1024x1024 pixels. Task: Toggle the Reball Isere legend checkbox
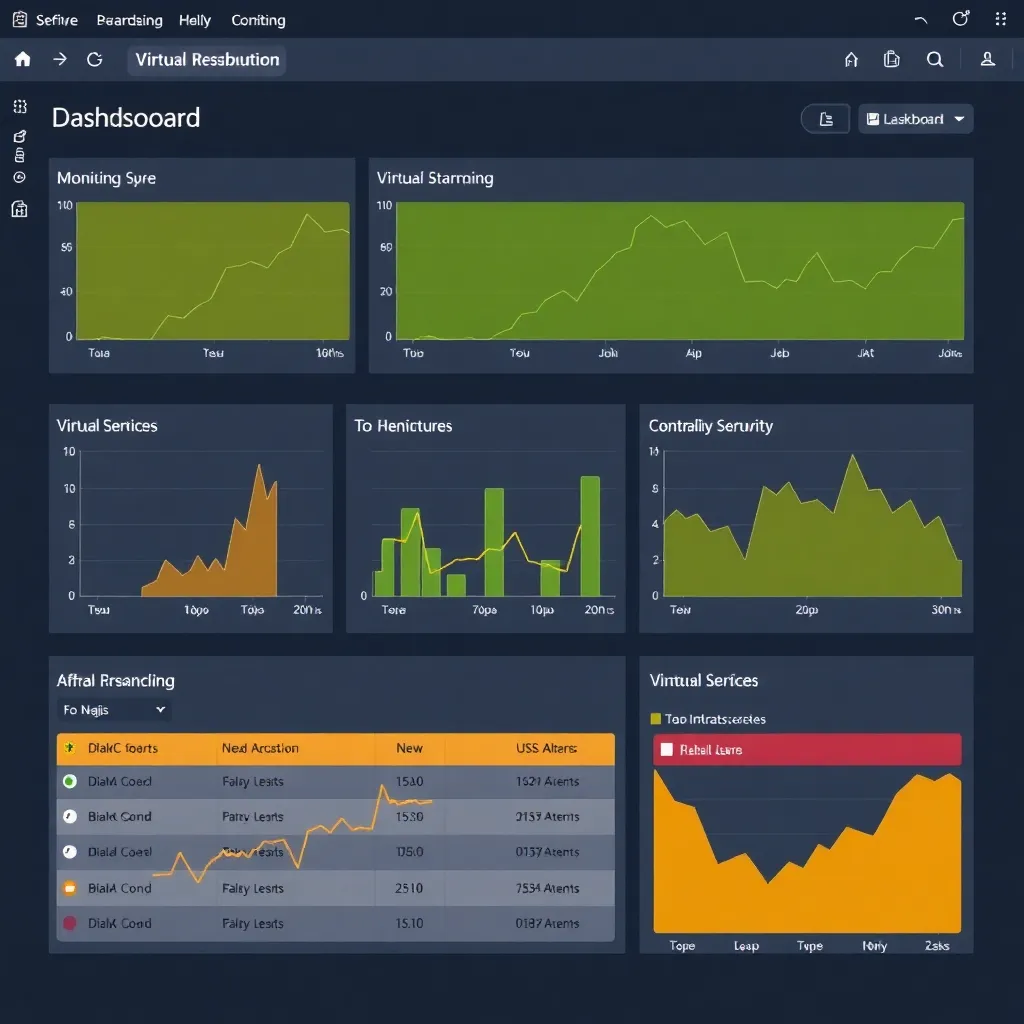(x=668, y=748)
